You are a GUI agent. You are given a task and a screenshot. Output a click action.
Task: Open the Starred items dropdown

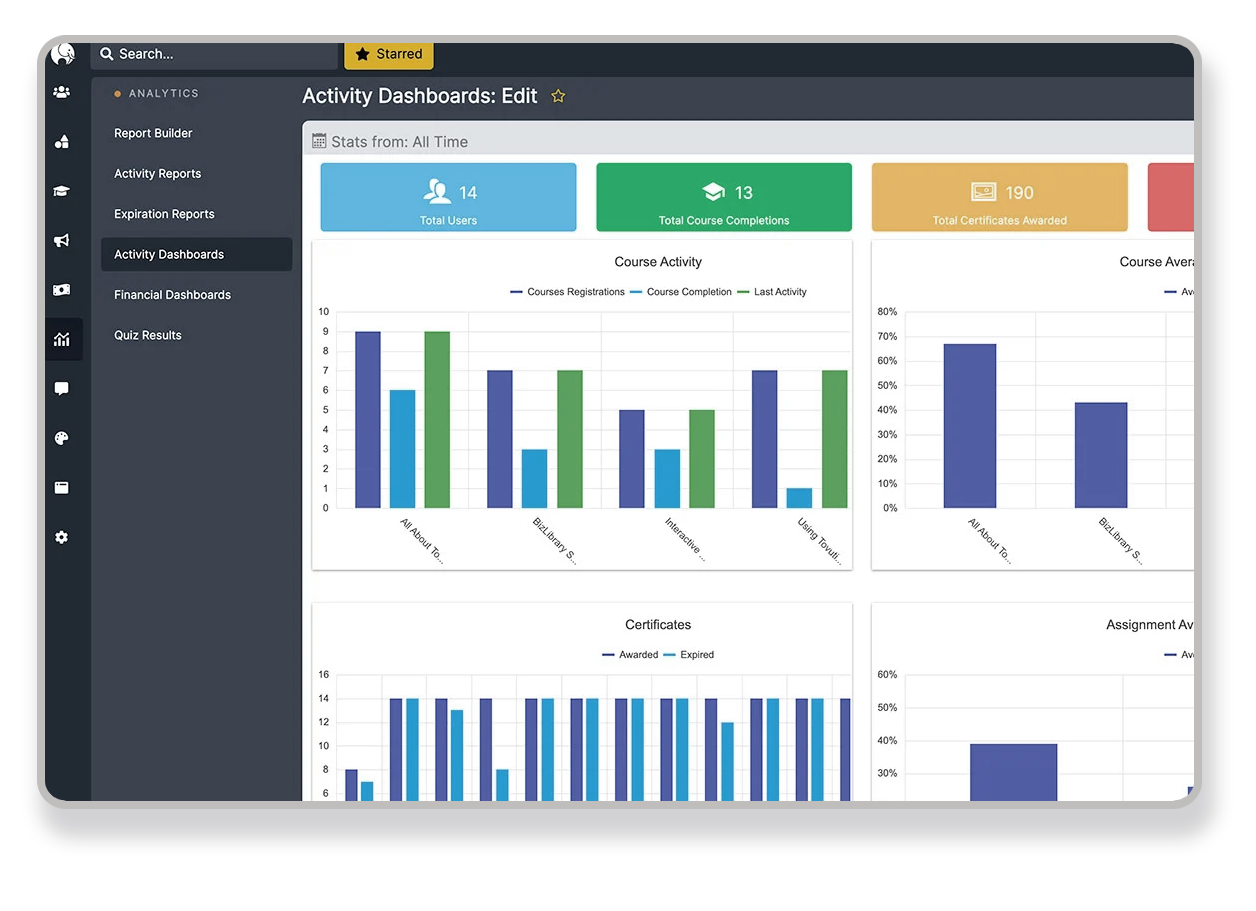click(389, 54)
